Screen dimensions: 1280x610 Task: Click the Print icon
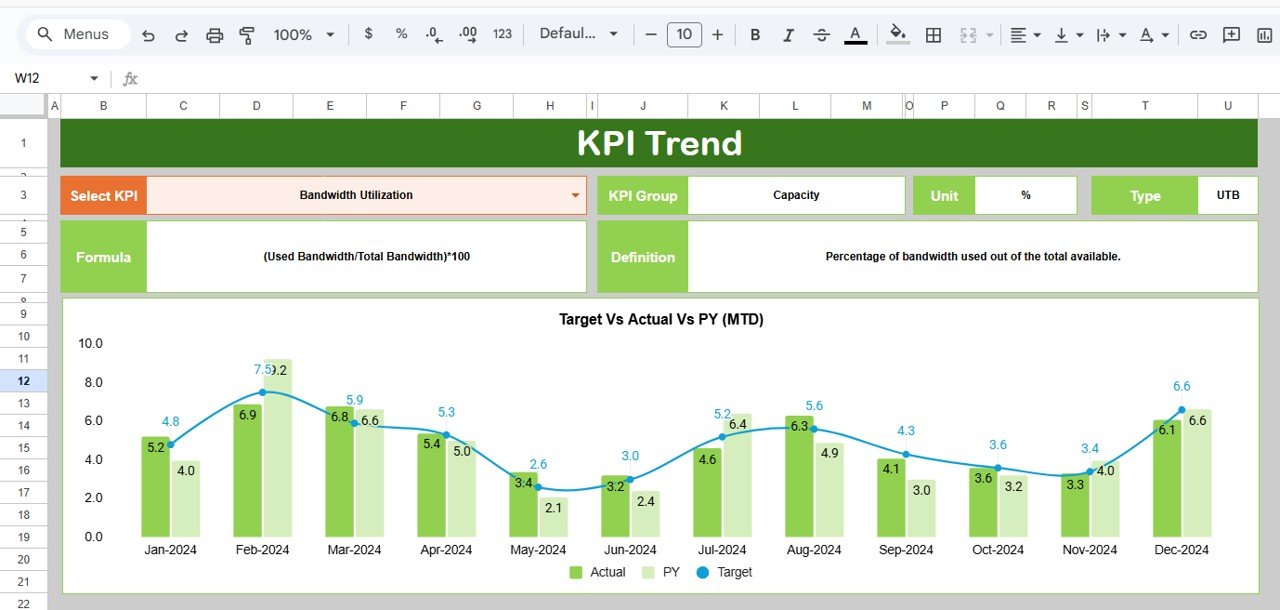(x=214, y=33)
